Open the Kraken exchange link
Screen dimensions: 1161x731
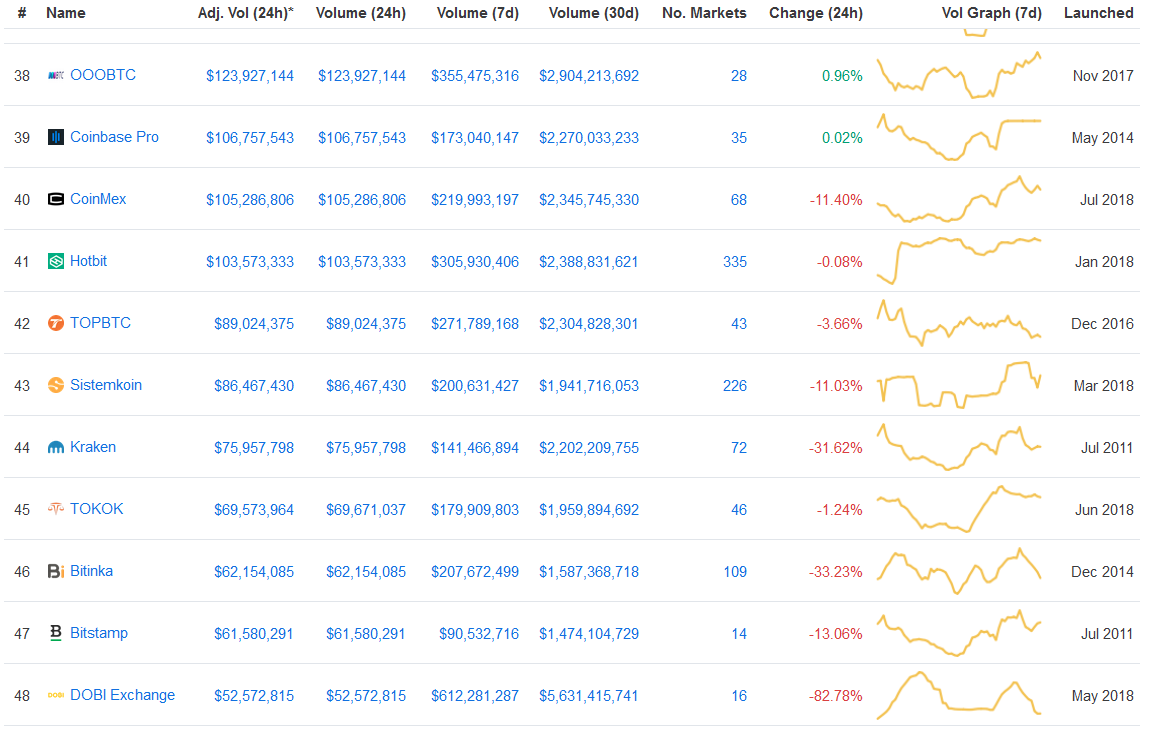(94, 447)
